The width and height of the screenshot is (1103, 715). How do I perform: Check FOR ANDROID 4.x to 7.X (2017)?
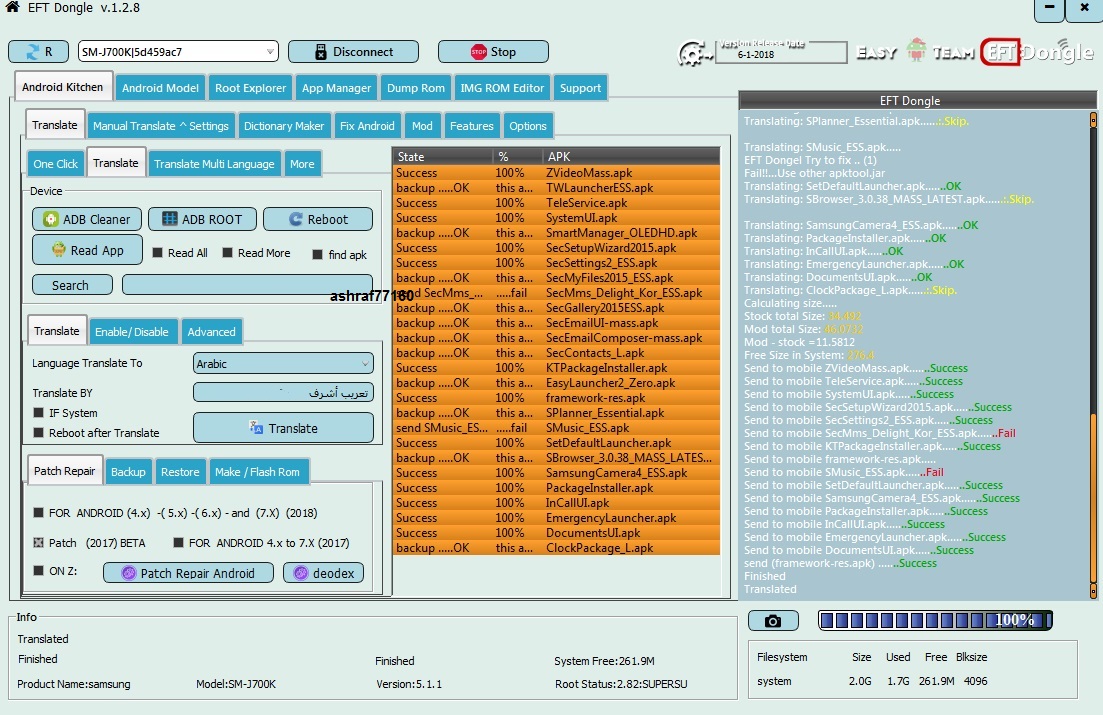tap(178, 543)
